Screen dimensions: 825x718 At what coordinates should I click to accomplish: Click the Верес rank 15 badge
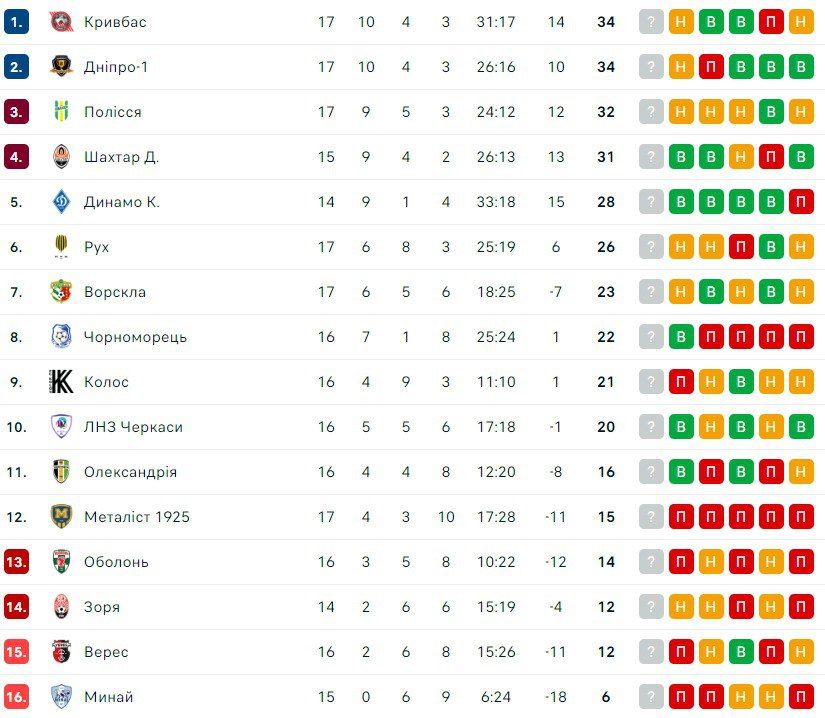[x=16, y=652]
